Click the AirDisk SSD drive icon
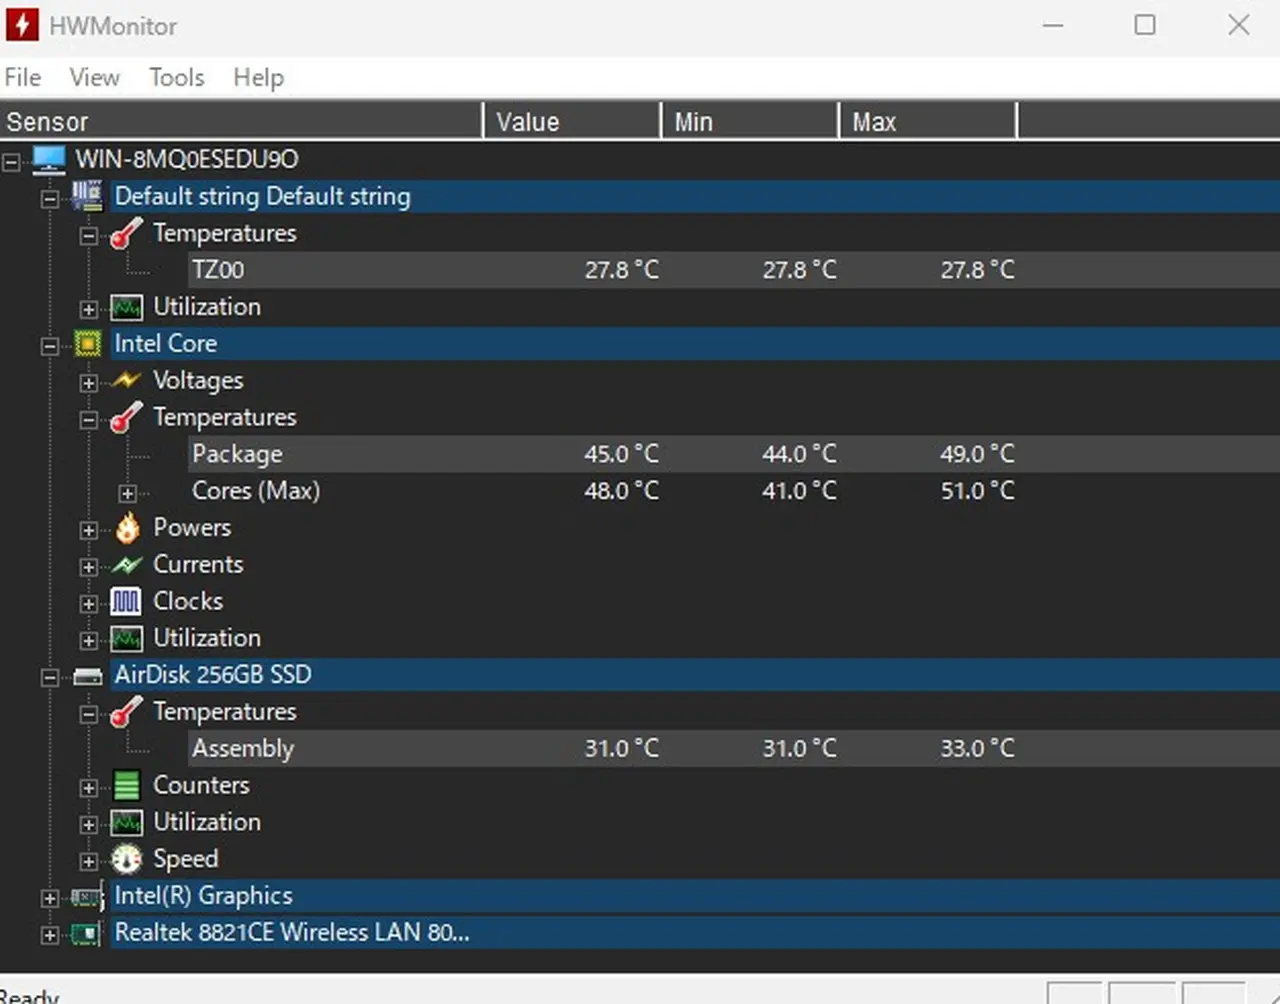The height and width of the screenshot is (1004, 1280). (88, 676)
